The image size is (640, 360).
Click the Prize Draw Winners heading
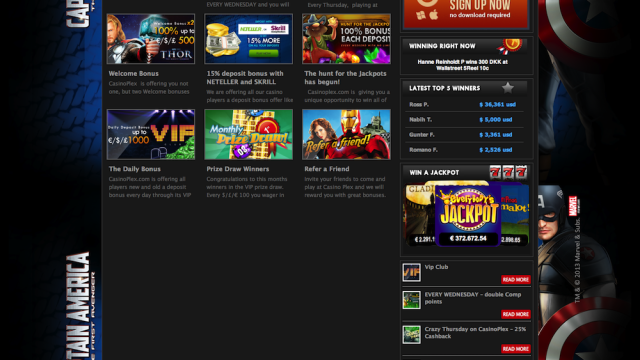point(238,169)
